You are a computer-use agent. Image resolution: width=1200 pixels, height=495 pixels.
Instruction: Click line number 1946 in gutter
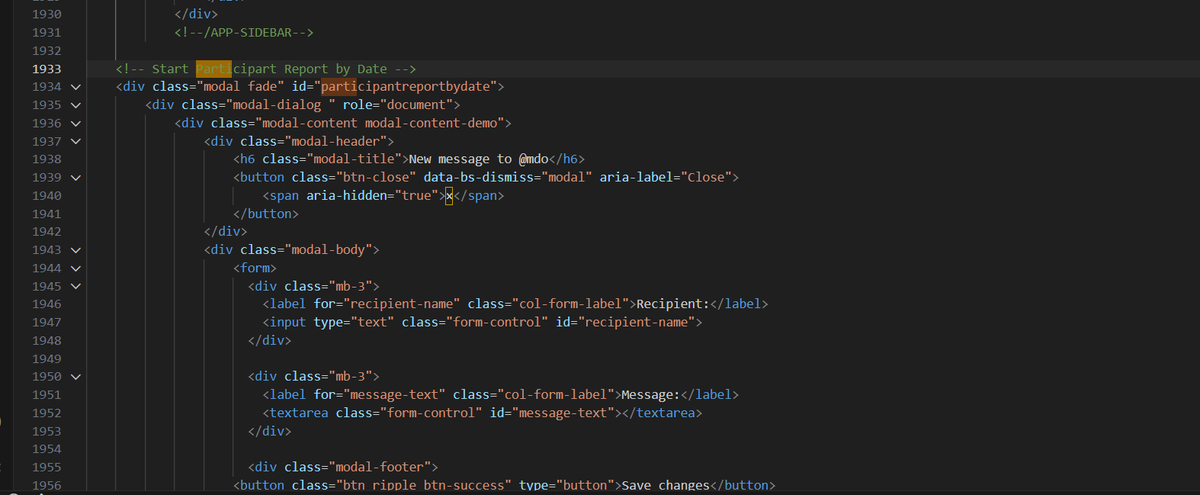[x=46, y=304]
